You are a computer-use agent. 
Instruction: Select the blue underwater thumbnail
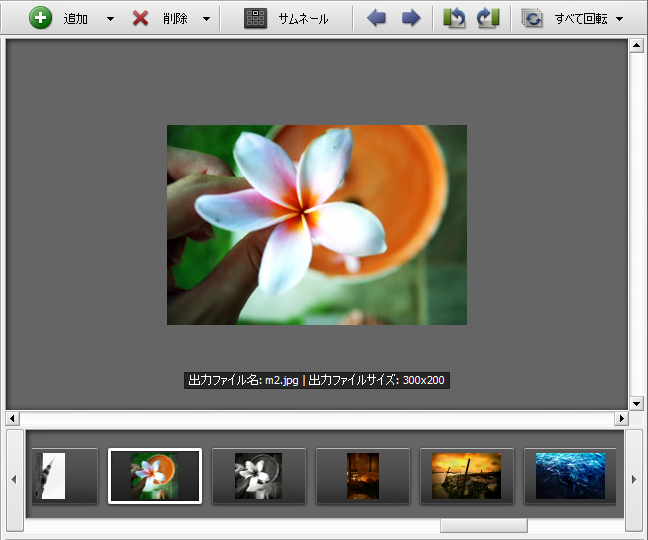pos(570,476)
